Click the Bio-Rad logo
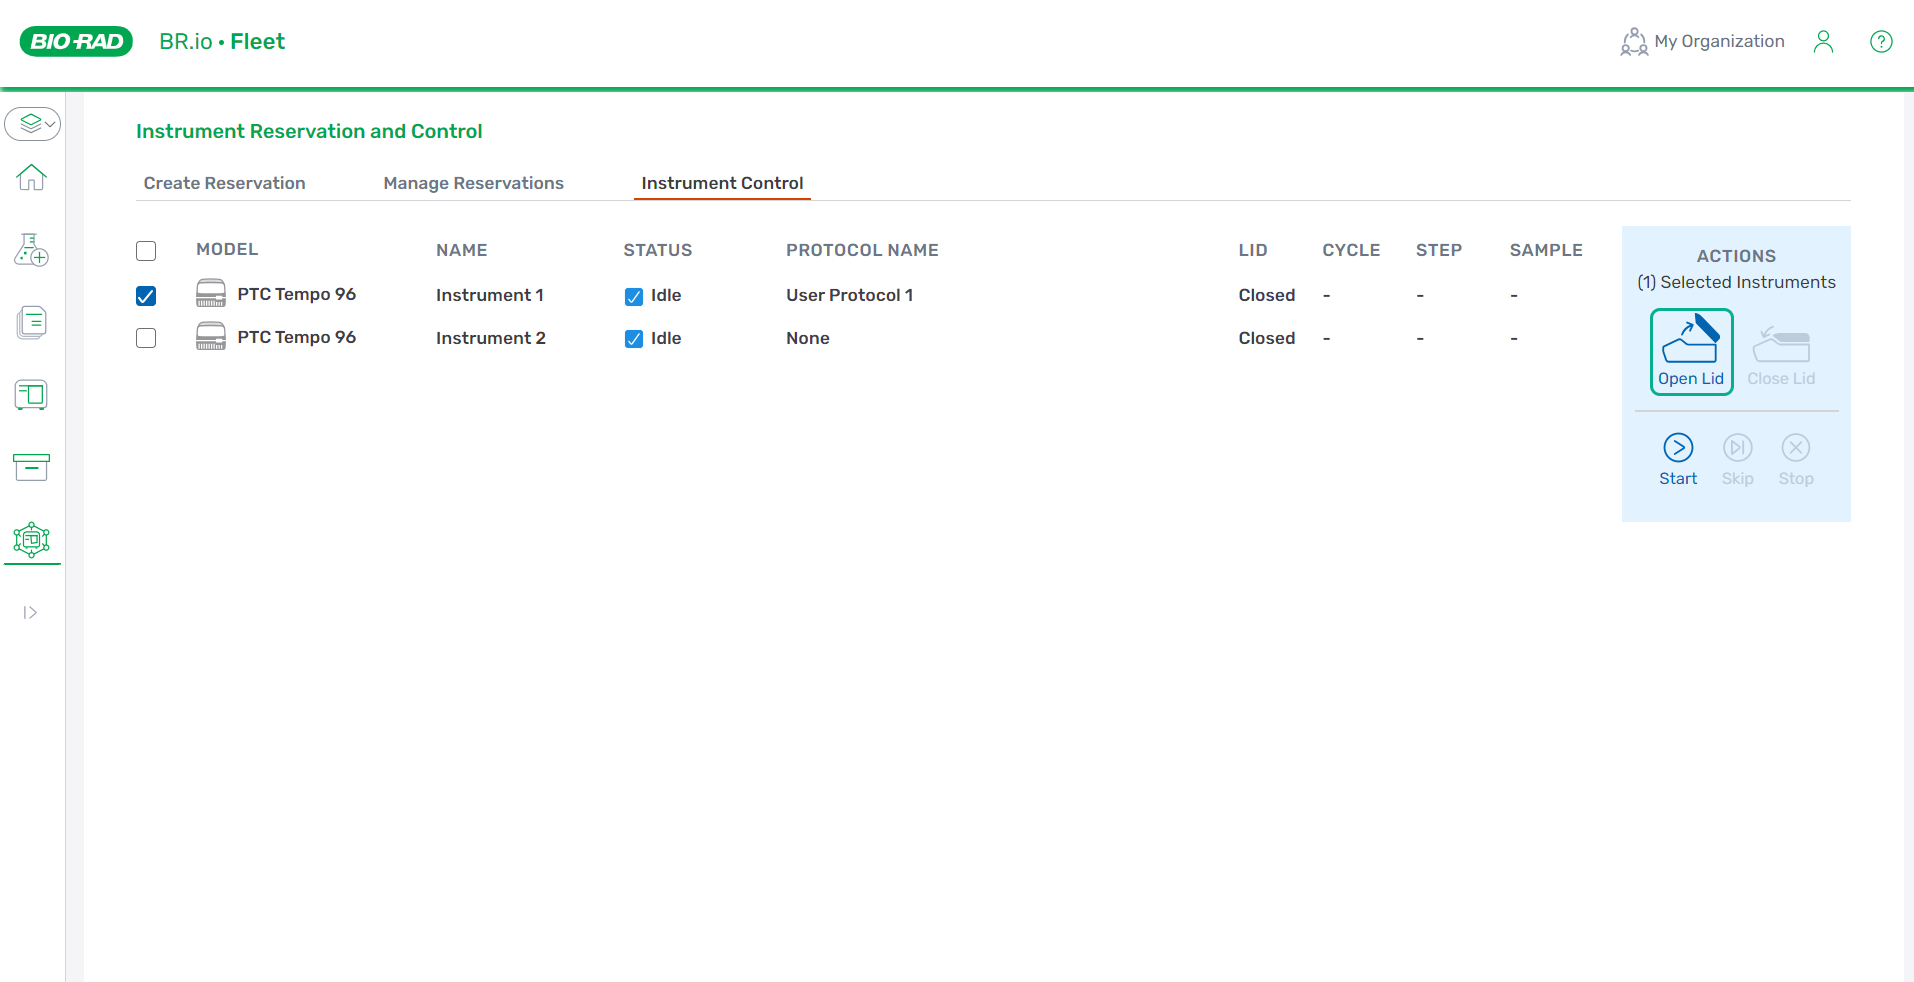 [76, 41]
